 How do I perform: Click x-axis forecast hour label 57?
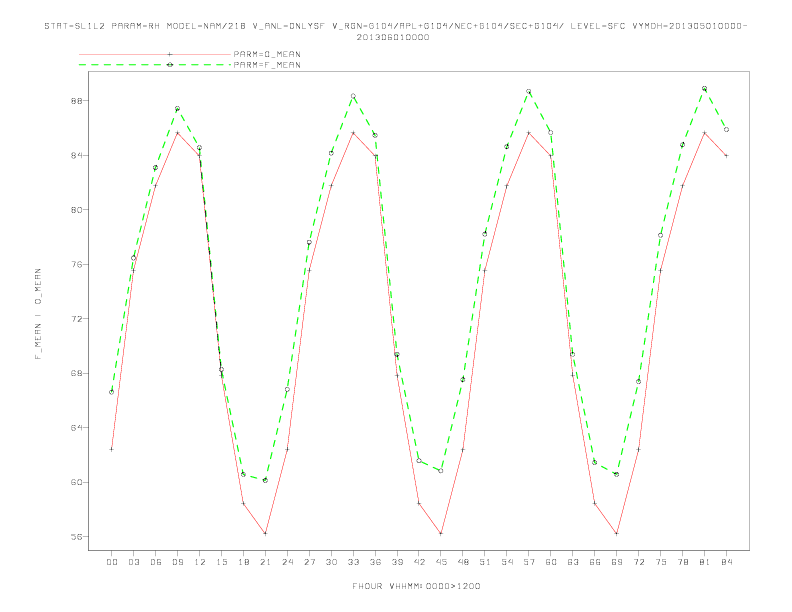[x=529, y=562]
